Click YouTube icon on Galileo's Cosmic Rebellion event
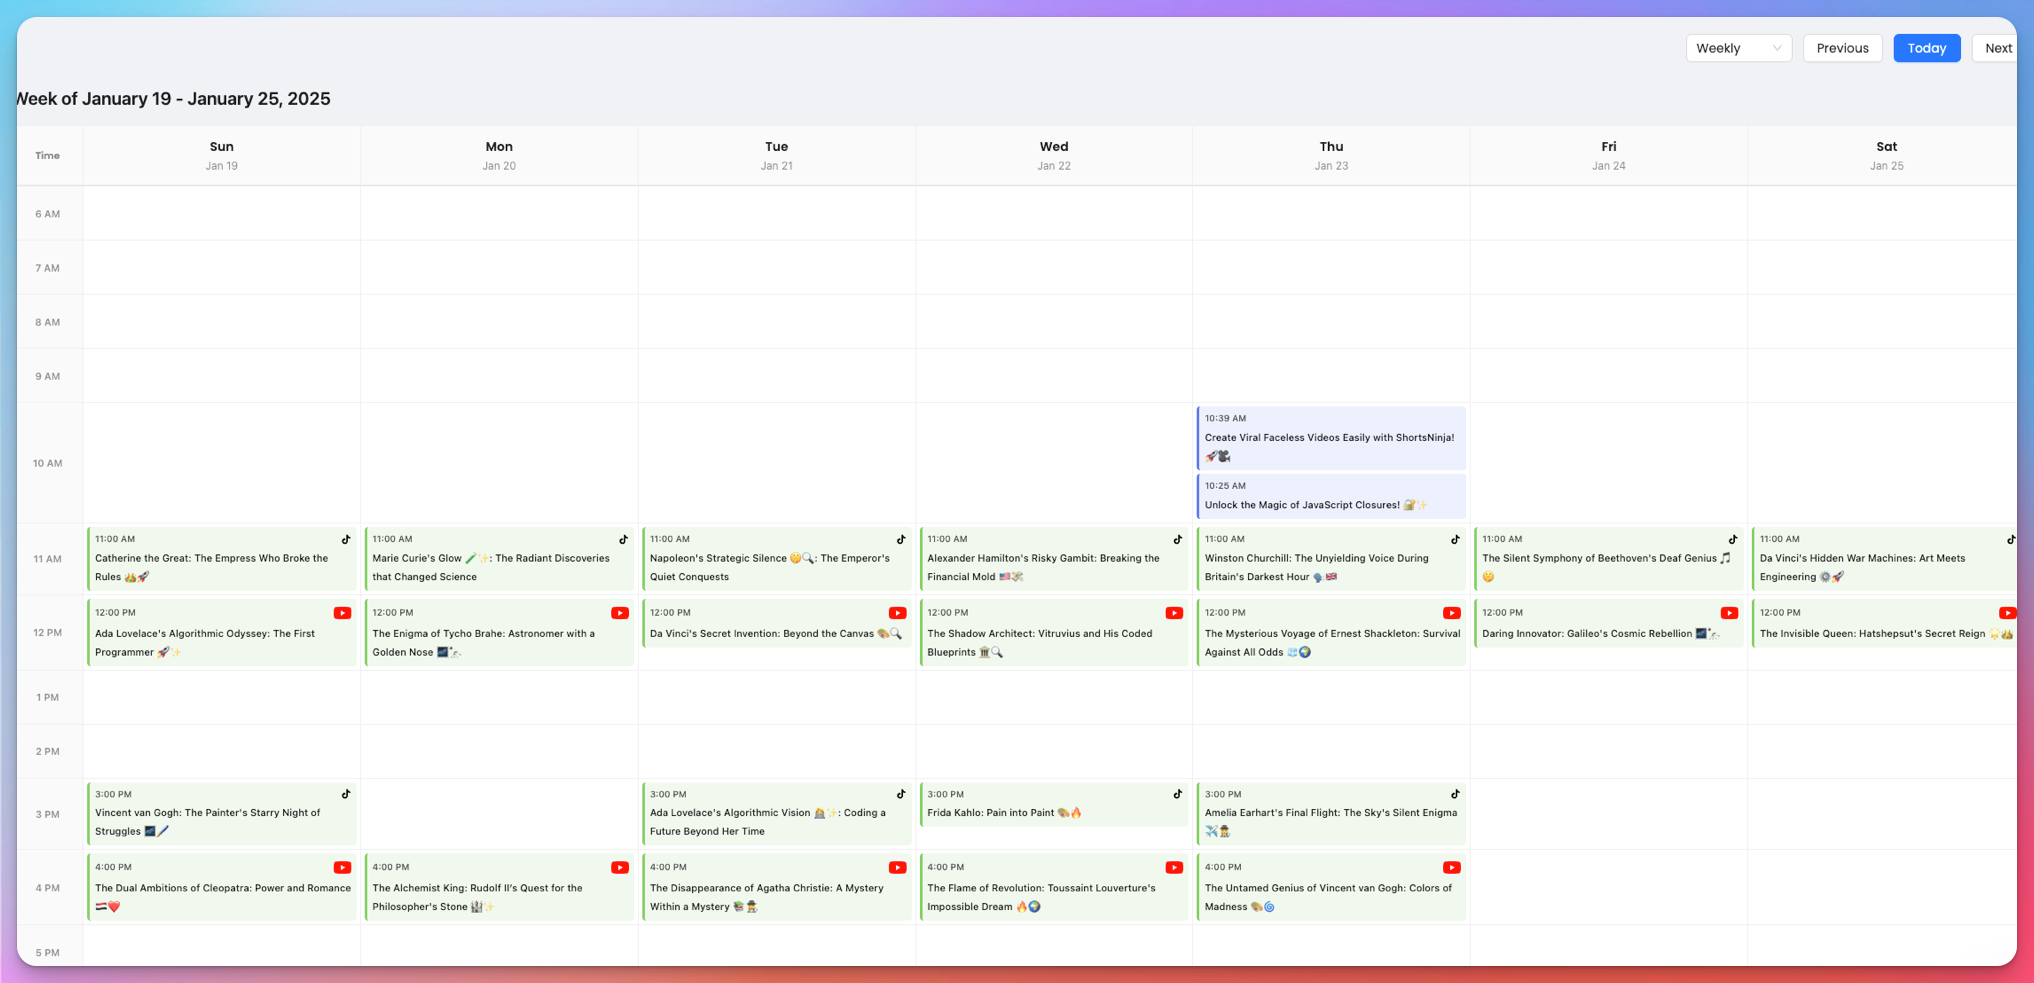2034x983 pixels. [1729, 613]
